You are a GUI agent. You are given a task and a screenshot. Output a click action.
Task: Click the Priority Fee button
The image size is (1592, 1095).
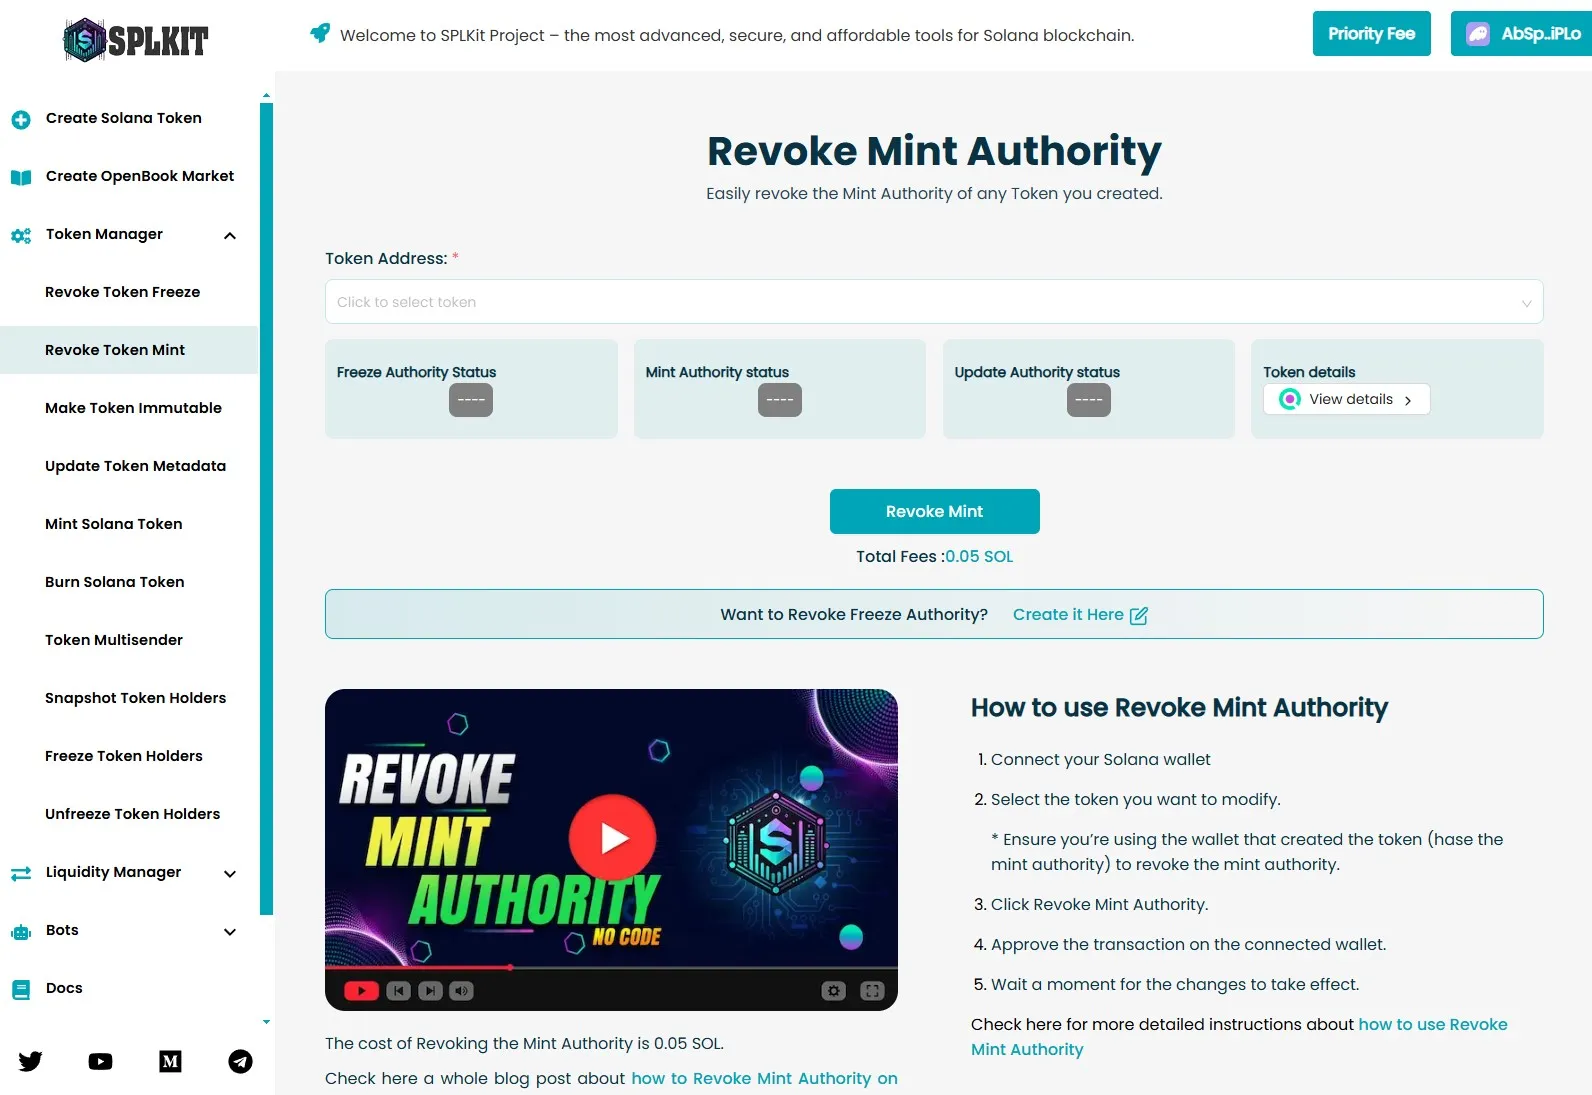pos(1371,34)
